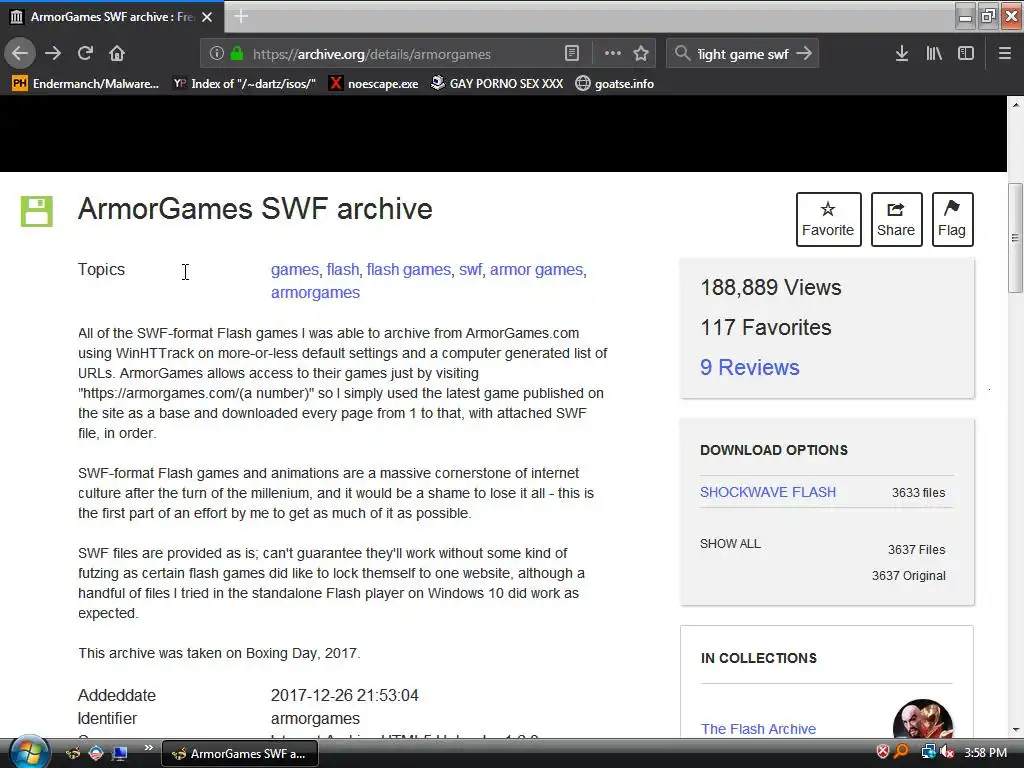Viewport: 1024px width, 768px height.
Task: Click The Flash Archive collection thumbnail
Action: (x=923, y=720)
